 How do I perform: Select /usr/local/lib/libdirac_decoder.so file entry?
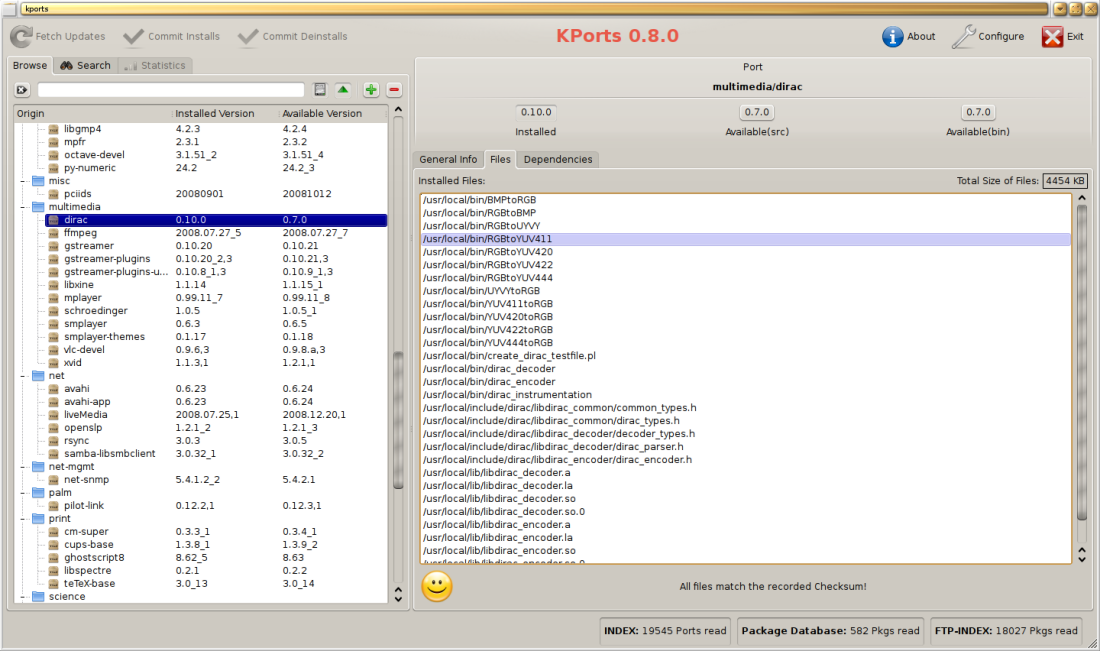click(x=746, y=499)
